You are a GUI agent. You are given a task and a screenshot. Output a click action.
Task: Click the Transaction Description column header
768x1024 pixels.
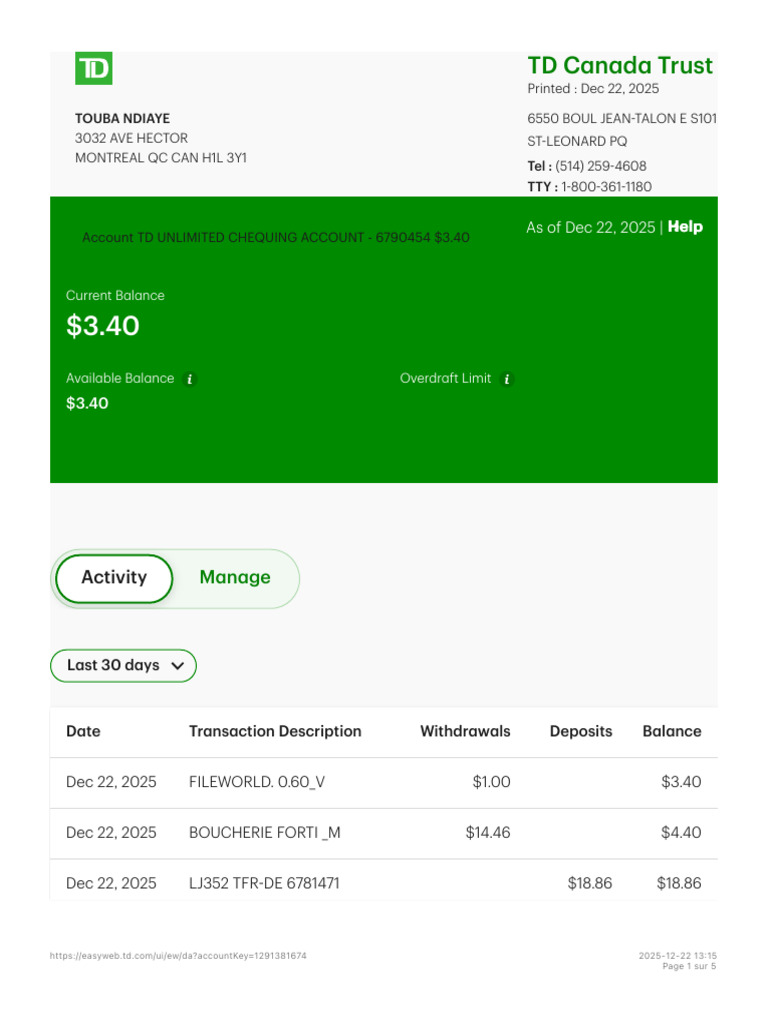point(275,732)
